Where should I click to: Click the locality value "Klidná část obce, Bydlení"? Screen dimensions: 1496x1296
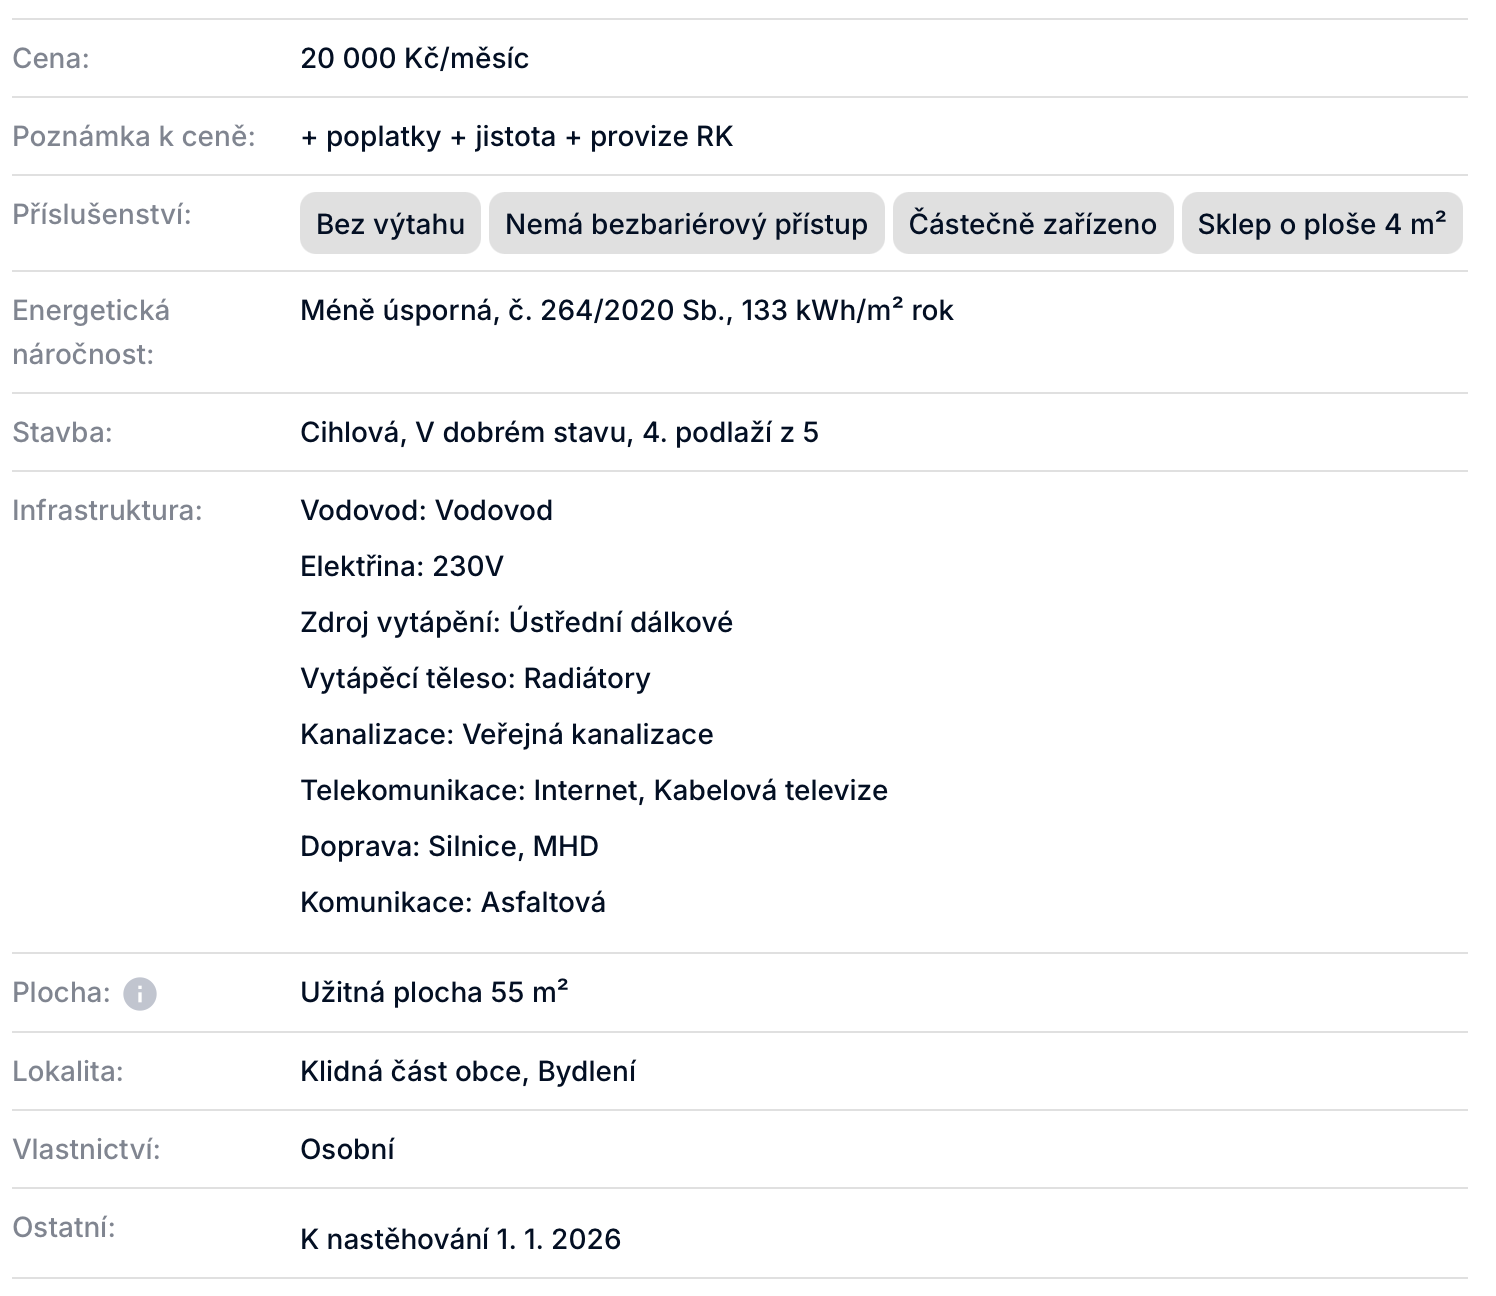click(x=467, y=1071)
